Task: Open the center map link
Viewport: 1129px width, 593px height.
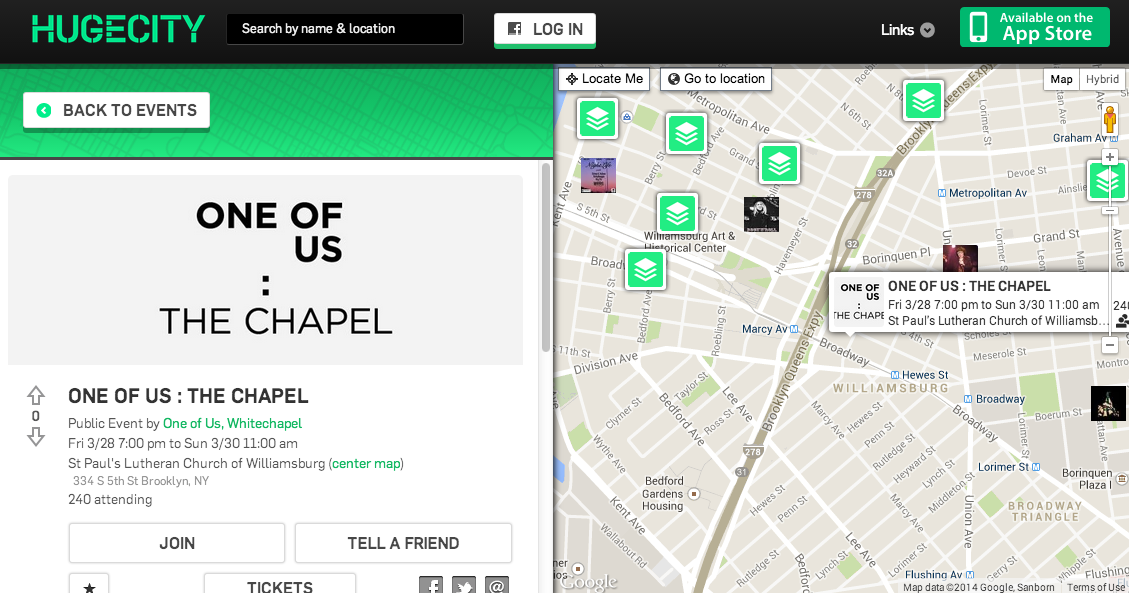Action: (x=366, y=463)
